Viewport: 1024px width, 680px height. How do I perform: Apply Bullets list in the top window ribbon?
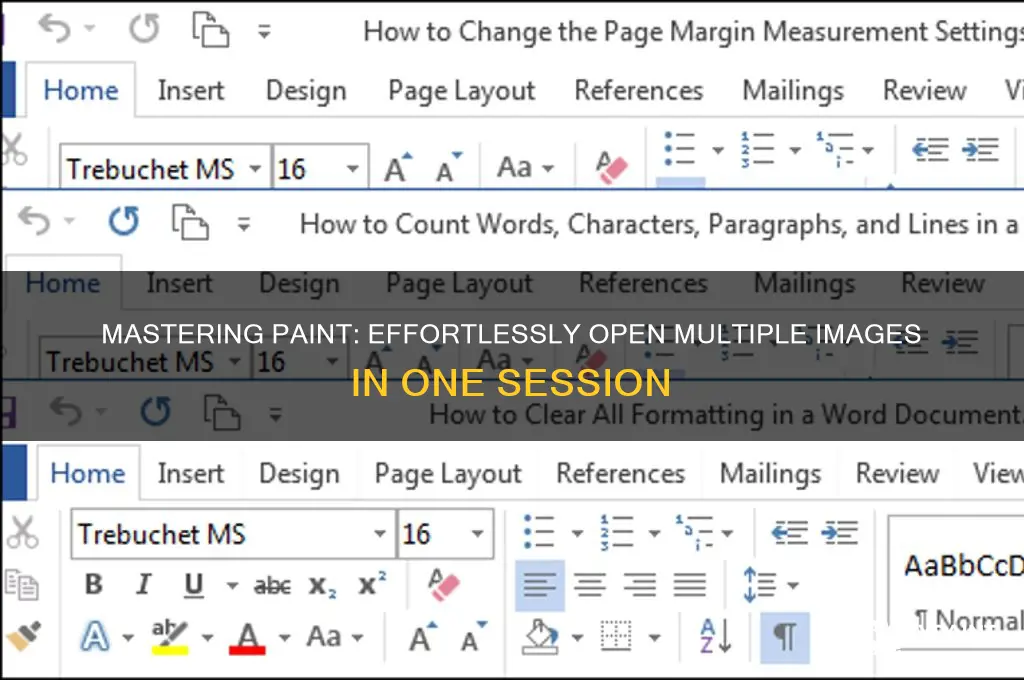(679, 150)
